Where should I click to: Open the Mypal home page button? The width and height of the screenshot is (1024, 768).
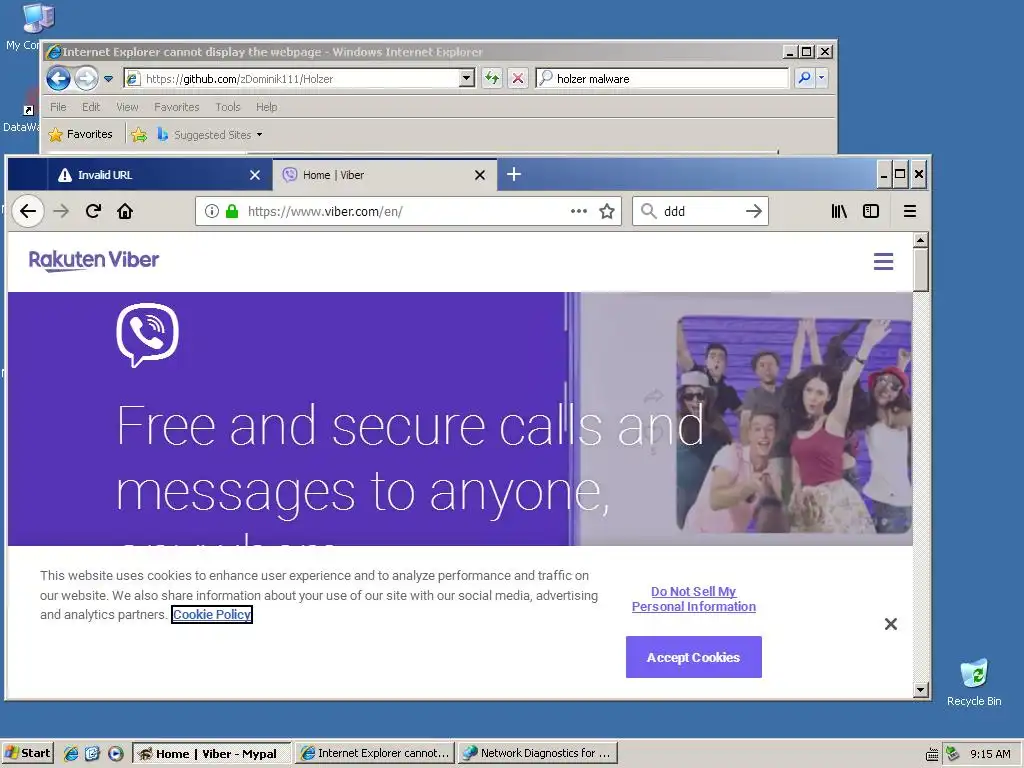click(x=125, y=211)
